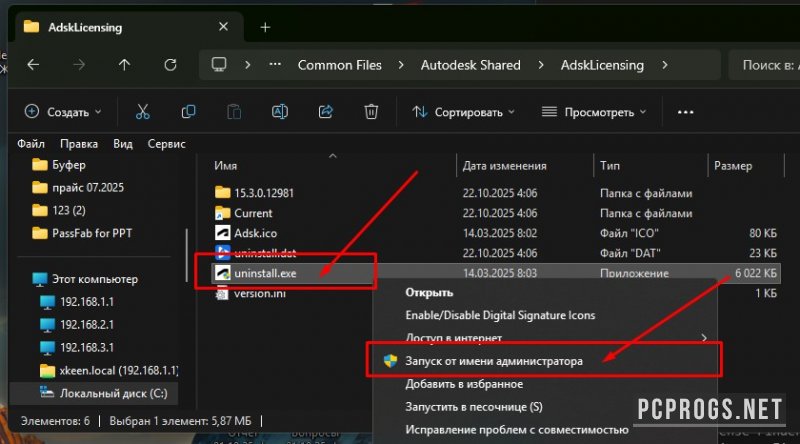Select прайс 07.2025 folder in sidebar
This screenshot has height=444, width=800.
pyautogui.click(x=88, y=188)
